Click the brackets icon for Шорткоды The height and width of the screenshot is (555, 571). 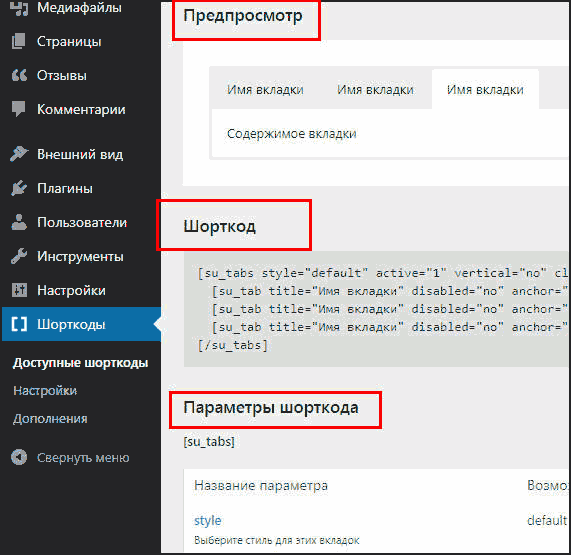click(x=19, y=324)
